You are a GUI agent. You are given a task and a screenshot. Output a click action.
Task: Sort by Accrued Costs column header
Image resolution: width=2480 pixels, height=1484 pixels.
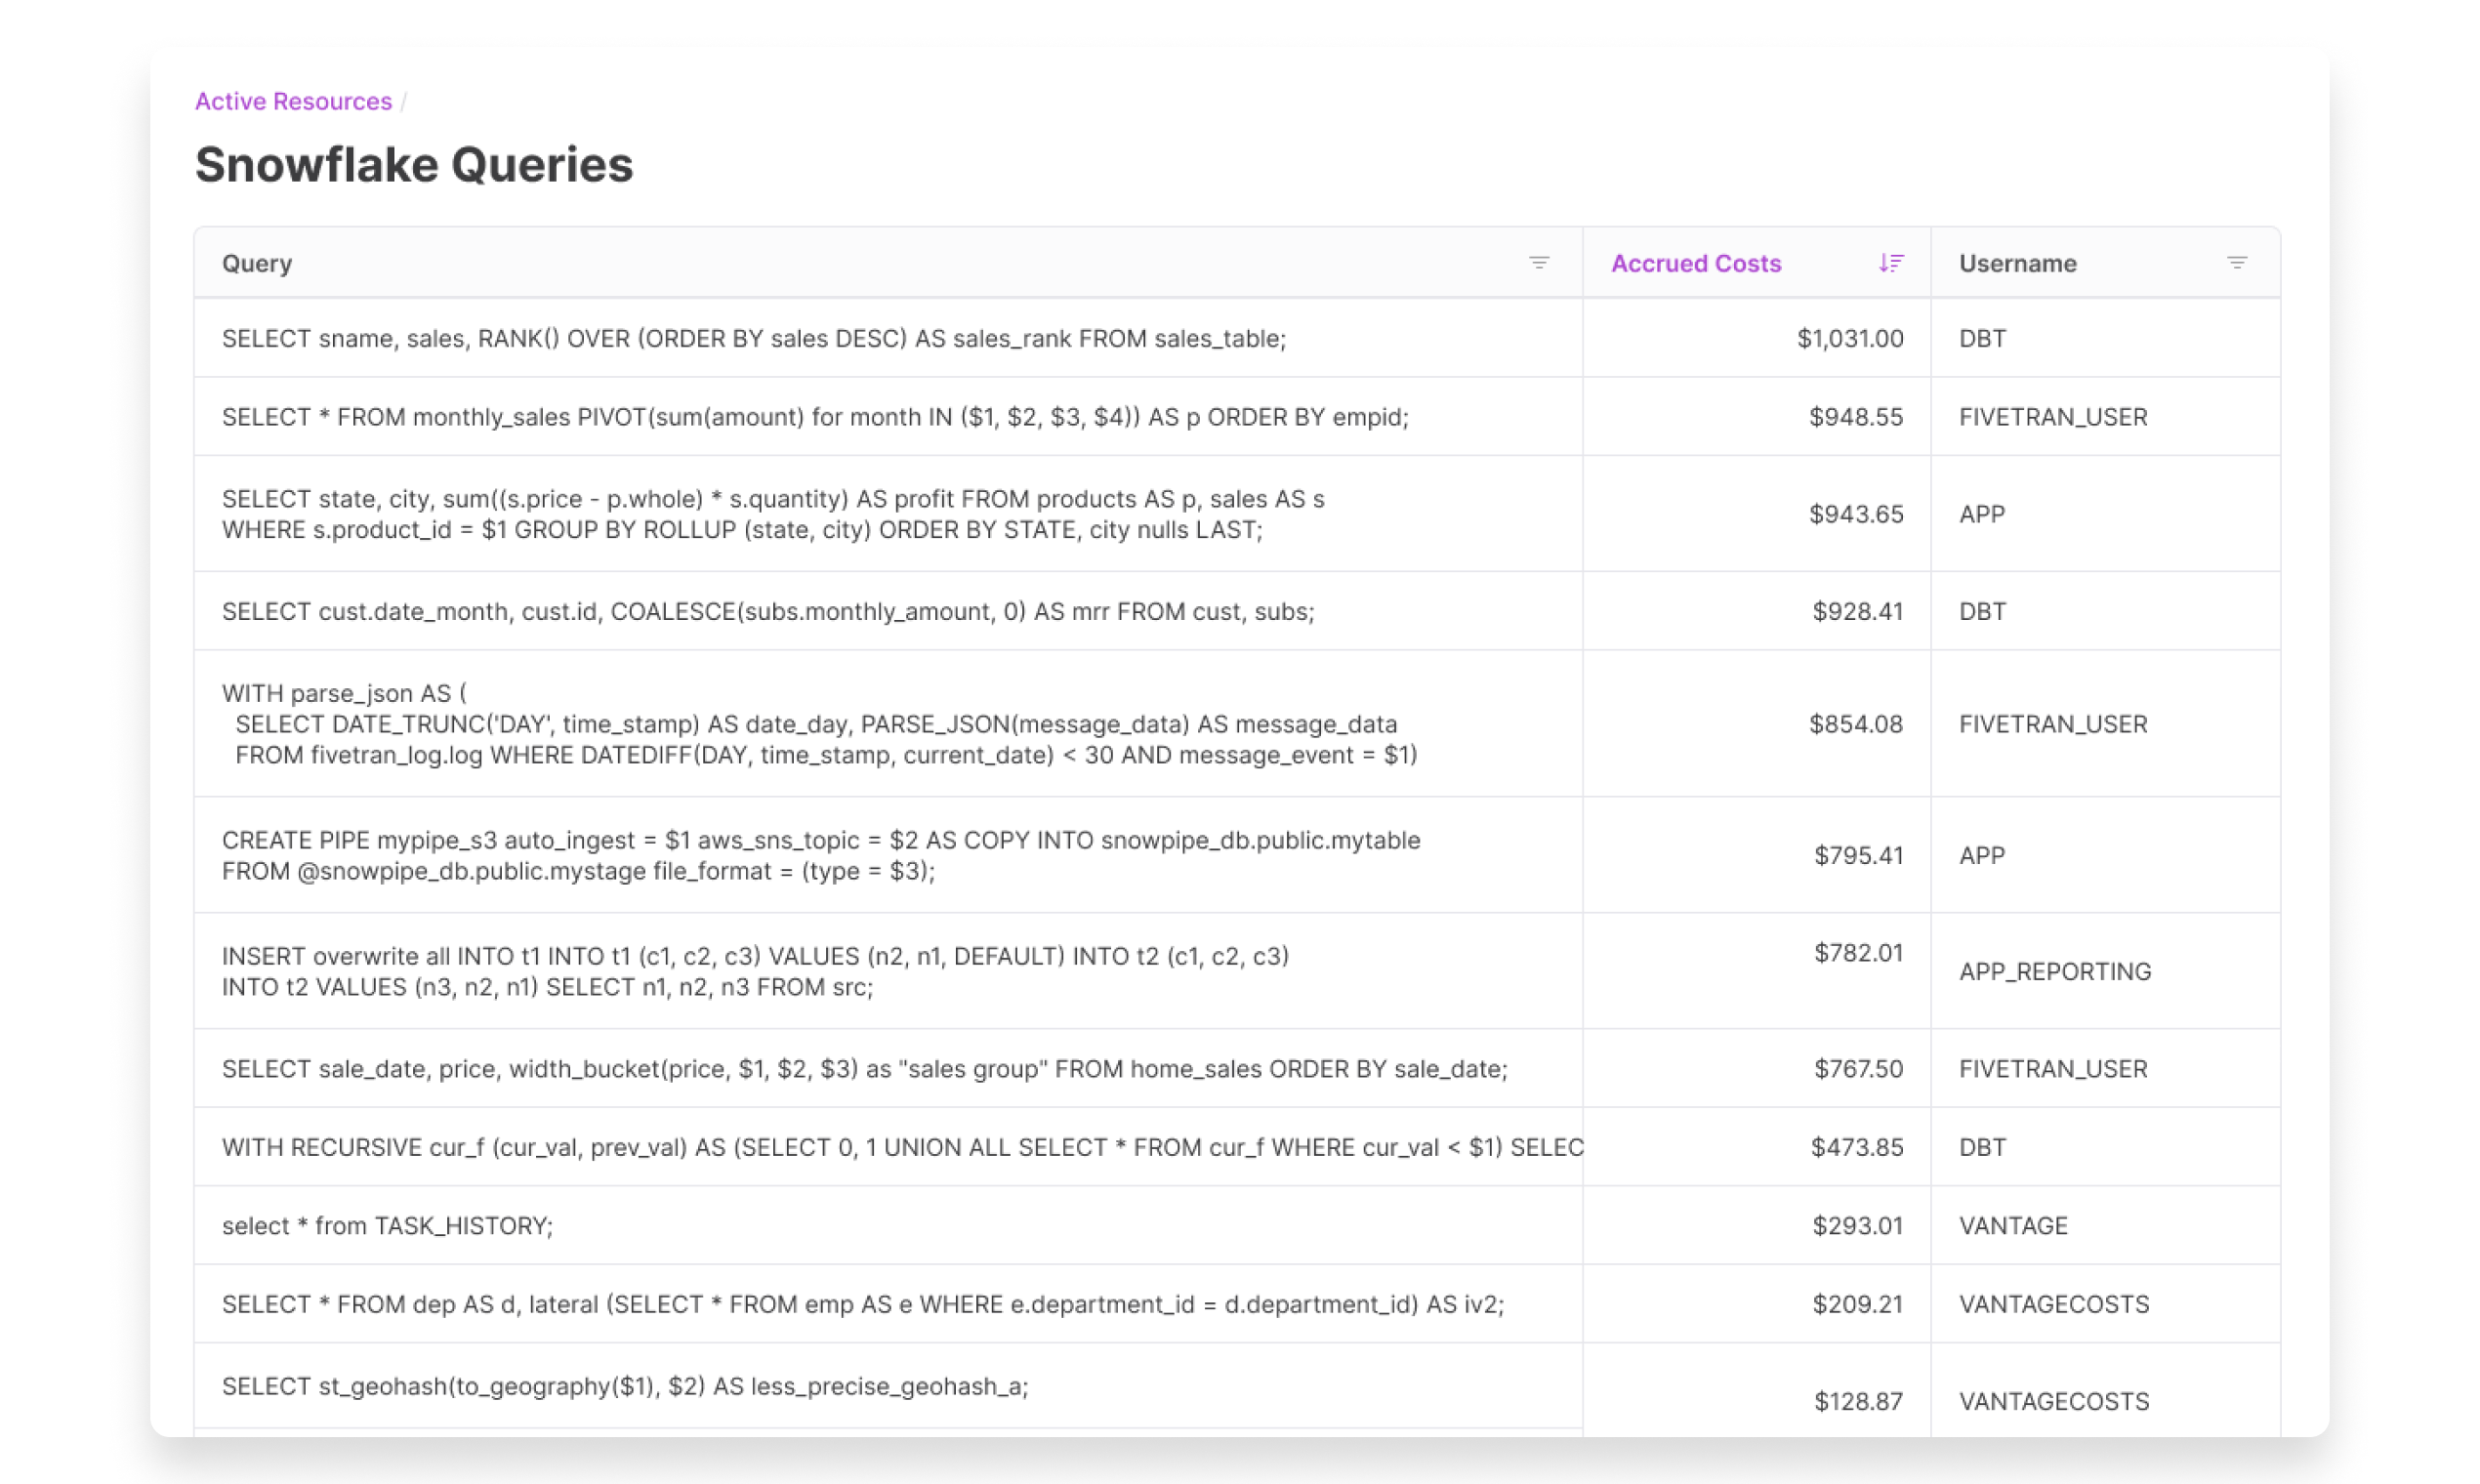[1696, 263]
